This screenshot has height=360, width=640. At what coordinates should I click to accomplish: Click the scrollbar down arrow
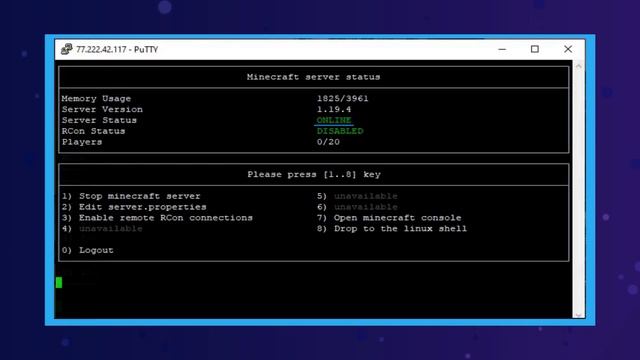tap(578, 315)
